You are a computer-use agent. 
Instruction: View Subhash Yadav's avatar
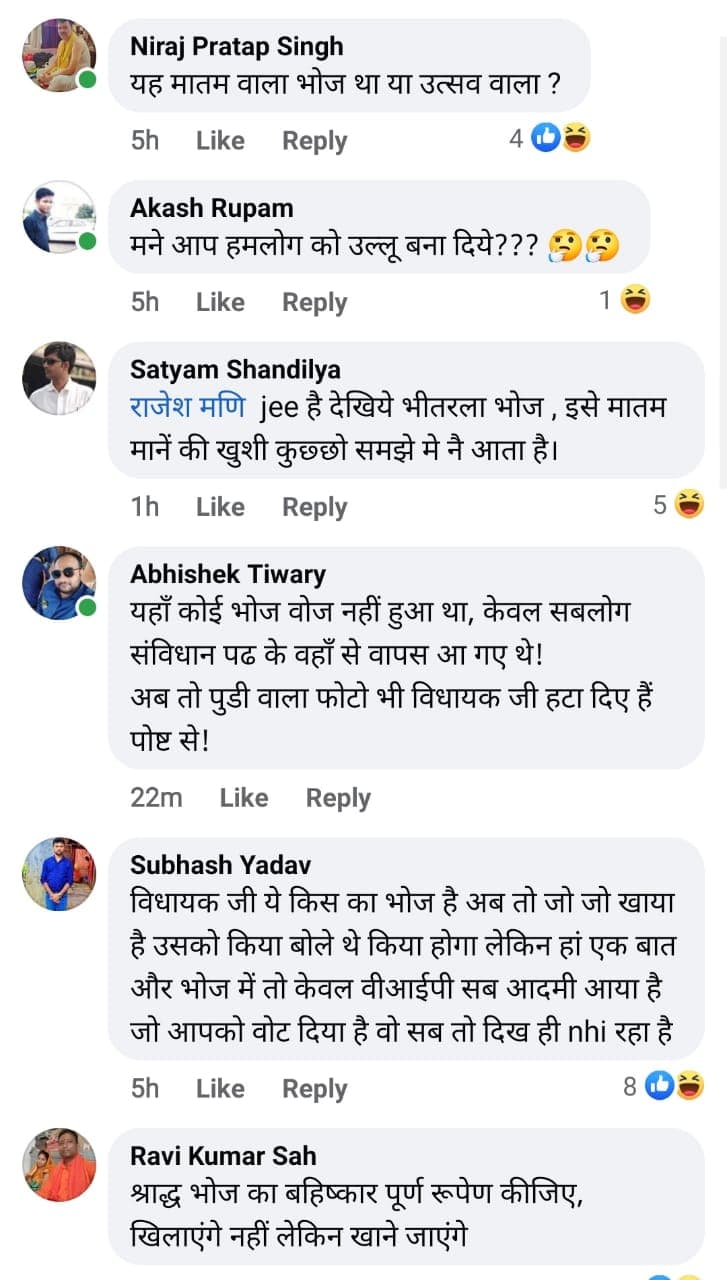[x=59, y=873]
